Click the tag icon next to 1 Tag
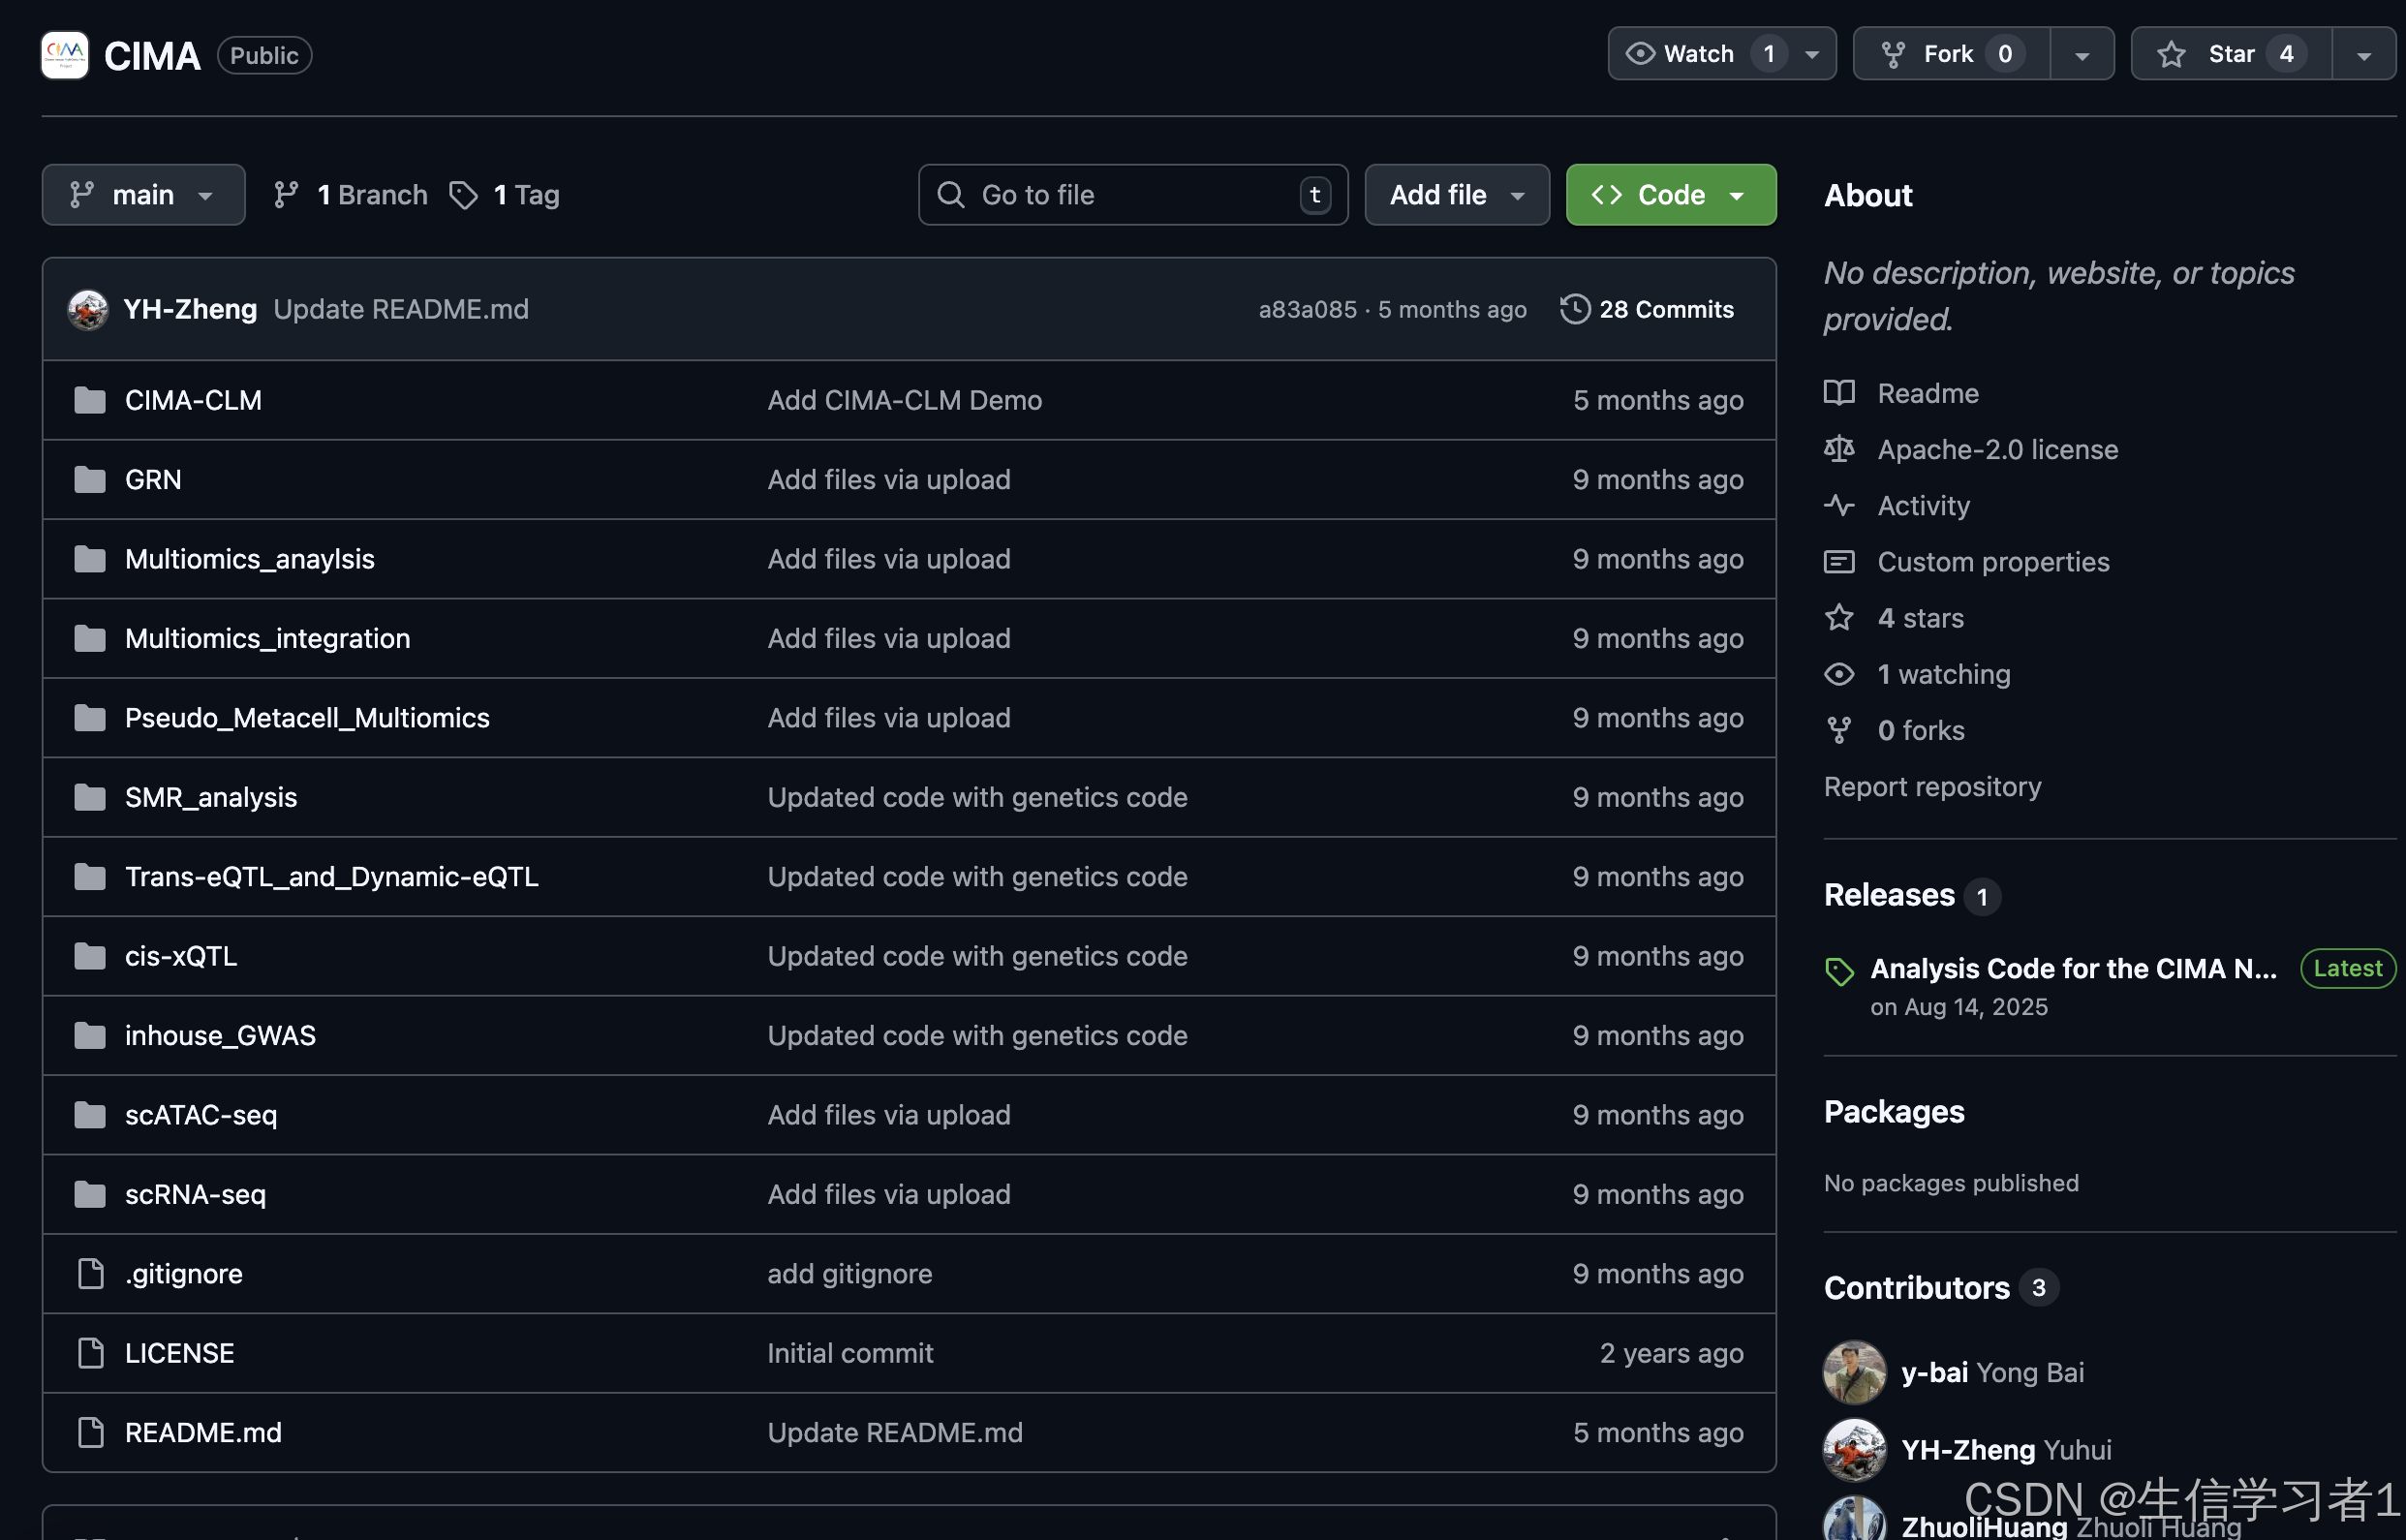Viewport: 2406px width, 1540px height. tap(463, 195)
